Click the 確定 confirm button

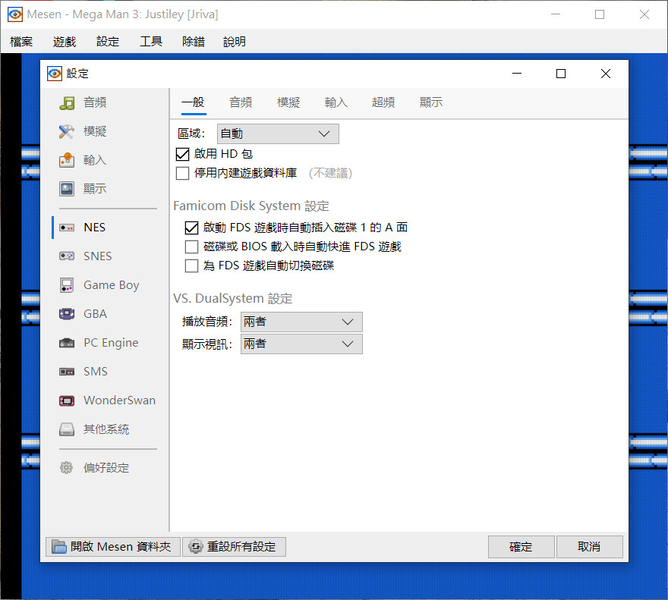coord(521,547)
